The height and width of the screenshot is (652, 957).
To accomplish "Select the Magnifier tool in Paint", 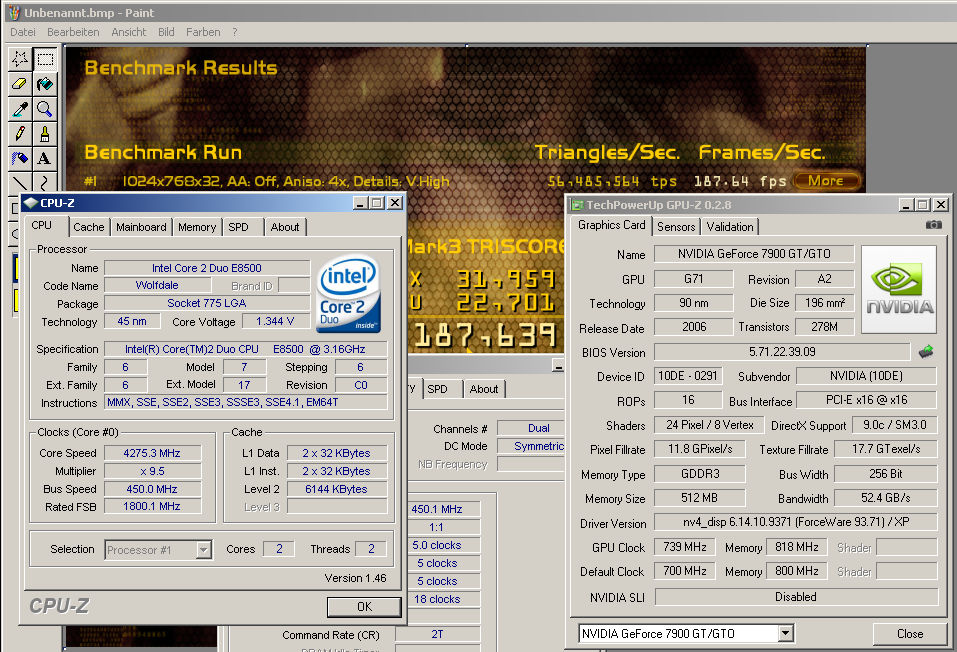I will (x=45, y=109).
